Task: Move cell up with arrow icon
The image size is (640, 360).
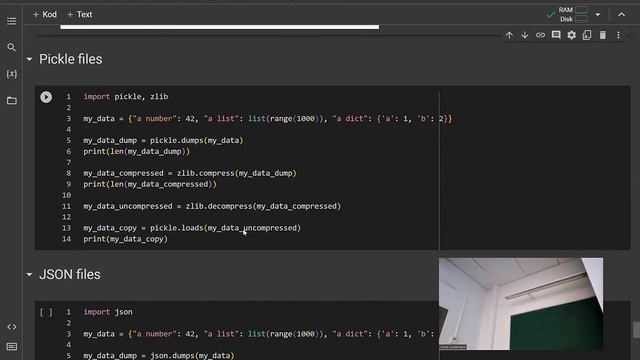Action: pos(509,36)
